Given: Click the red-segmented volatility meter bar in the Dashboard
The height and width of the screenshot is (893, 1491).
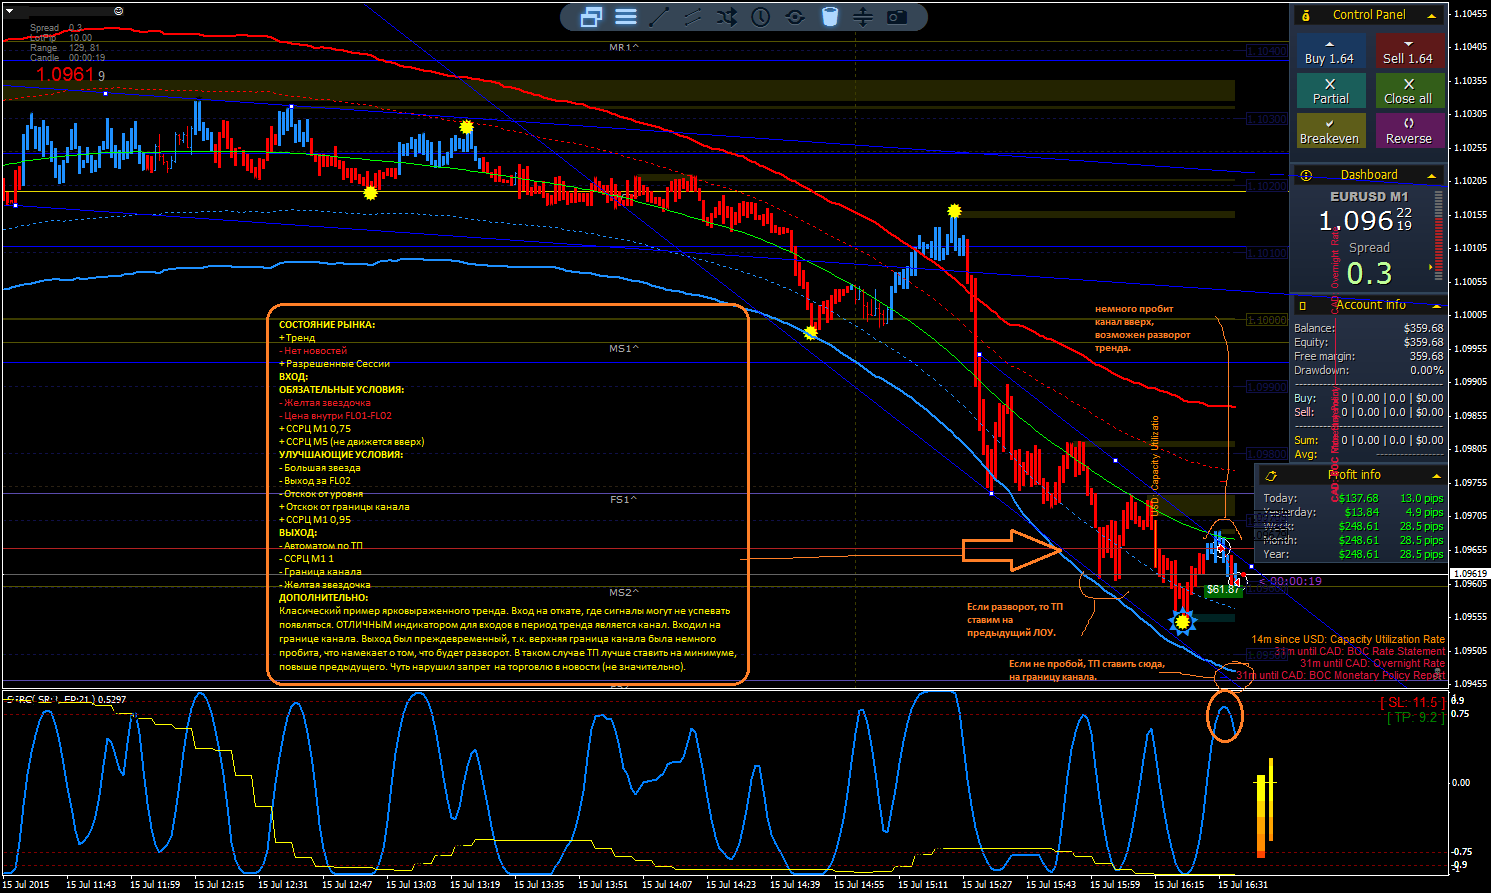Looking at the screenshot, I should [1439, 235].
